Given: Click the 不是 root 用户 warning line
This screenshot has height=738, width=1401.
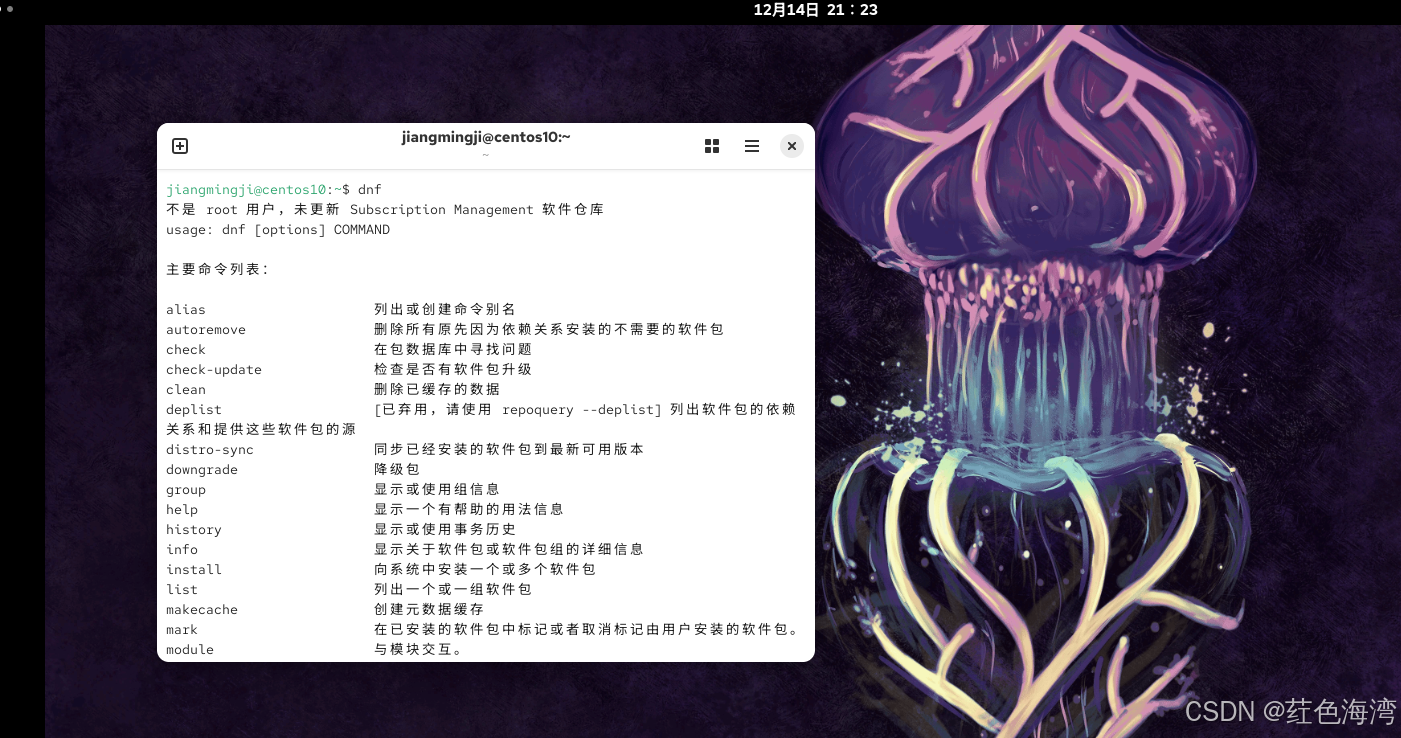Looking at the screenshot, I should tap(385, 209).
